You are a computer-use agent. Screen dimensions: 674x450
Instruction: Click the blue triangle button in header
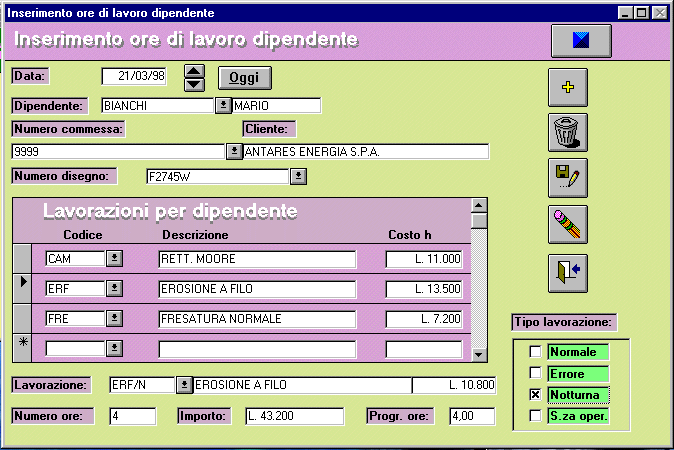(582, 41)
